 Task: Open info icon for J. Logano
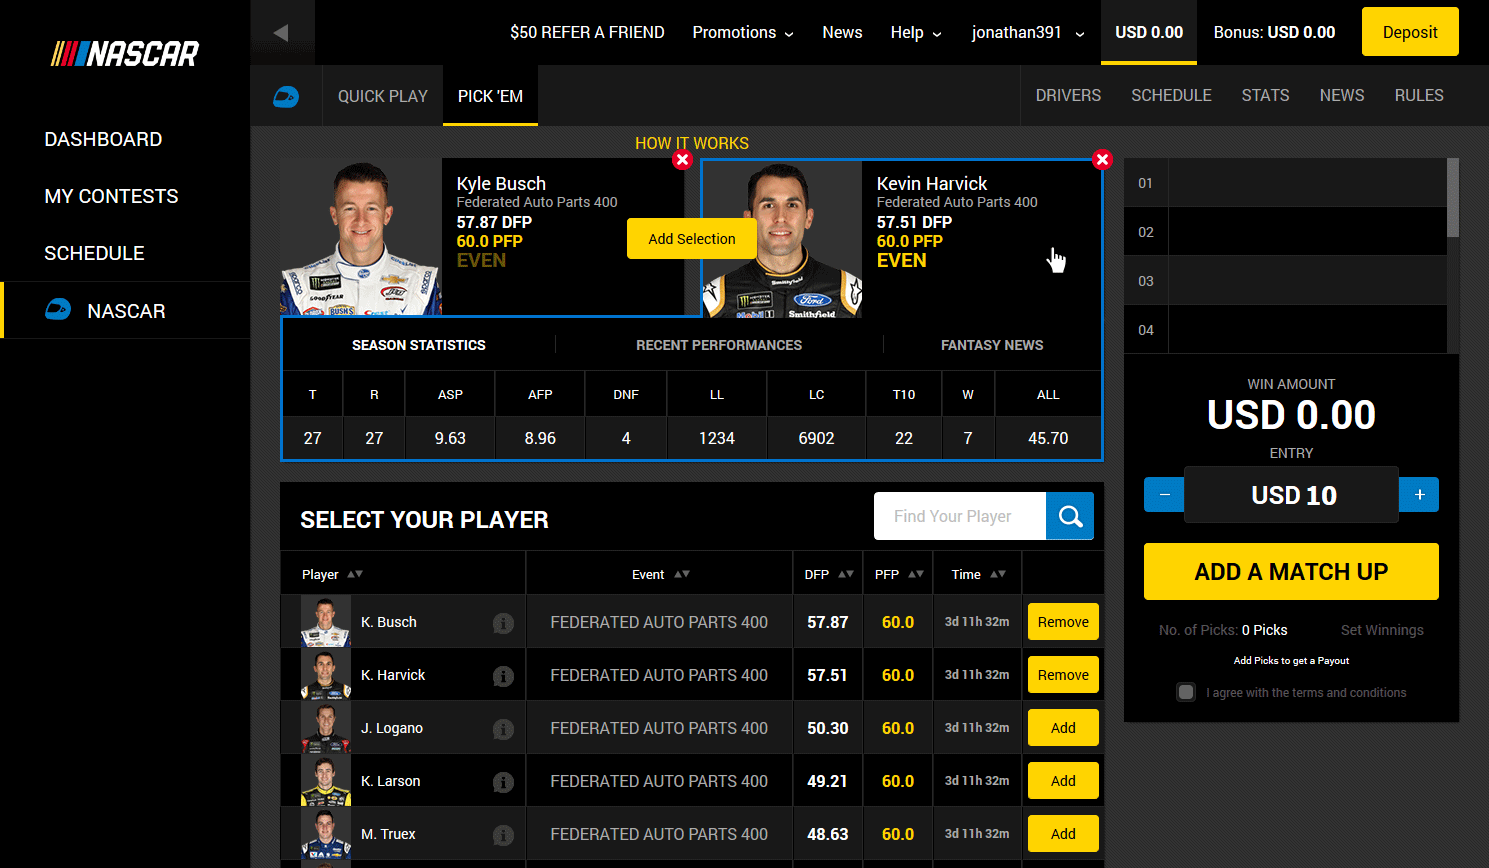(503, 729)
